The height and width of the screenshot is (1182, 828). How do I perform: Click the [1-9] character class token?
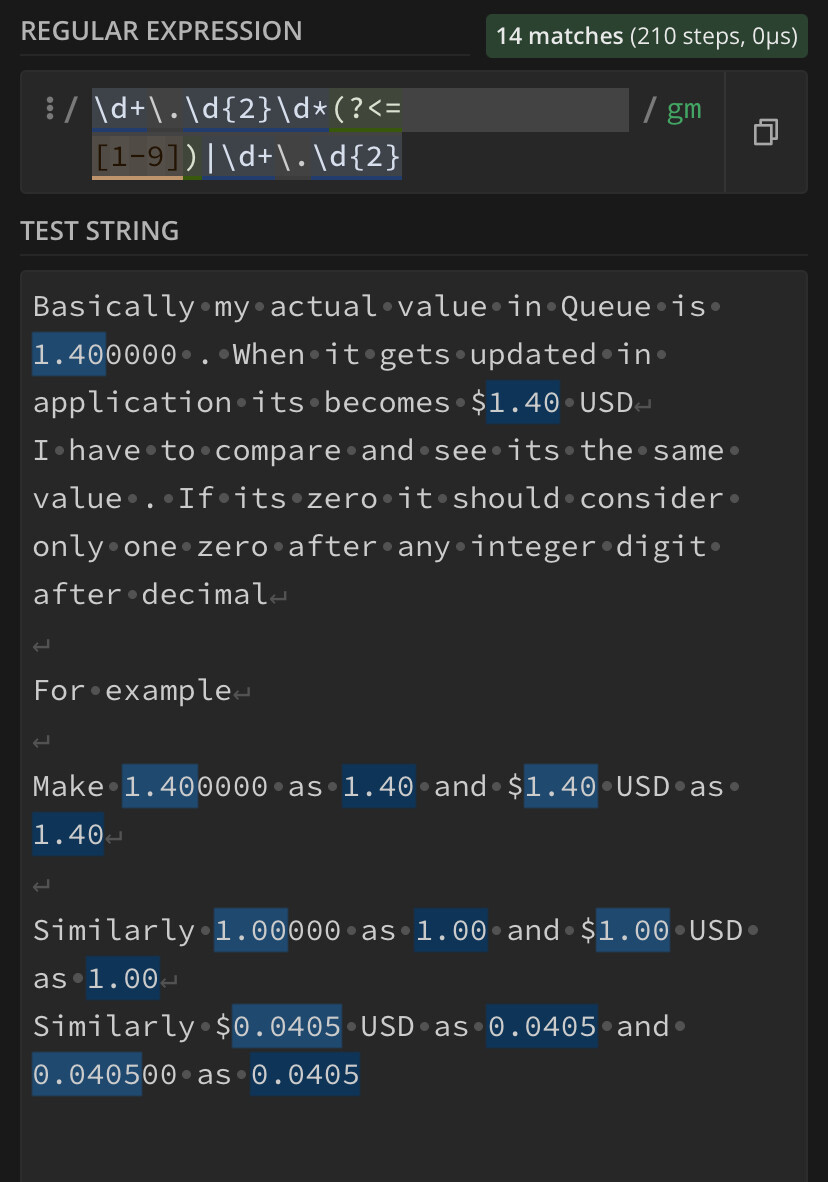[137, 157]
